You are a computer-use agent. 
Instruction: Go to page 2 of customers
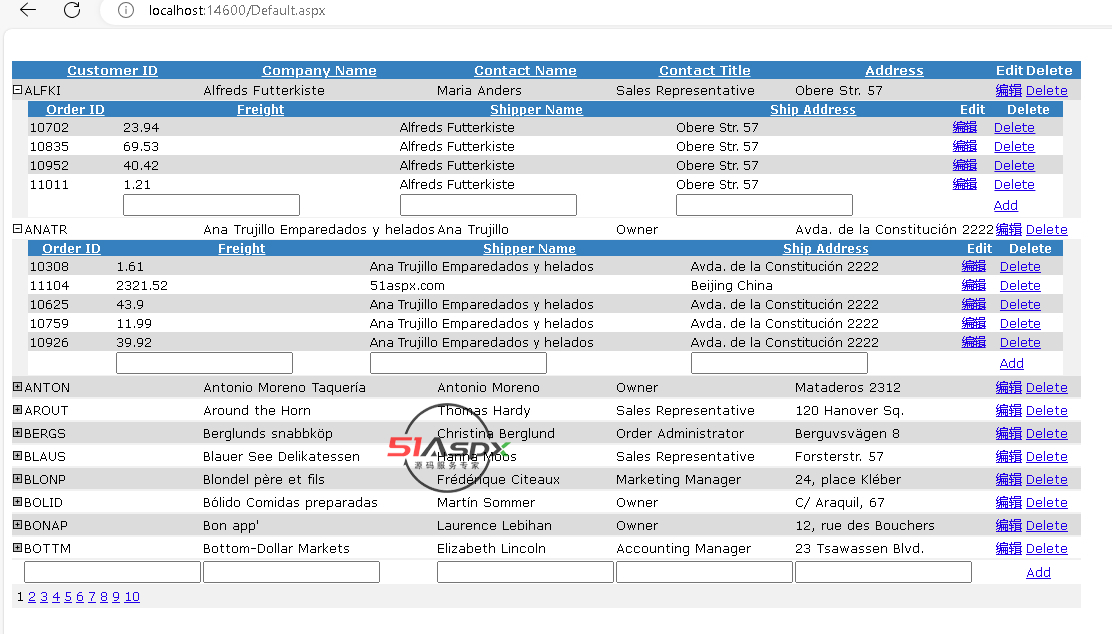pos(32,597)
